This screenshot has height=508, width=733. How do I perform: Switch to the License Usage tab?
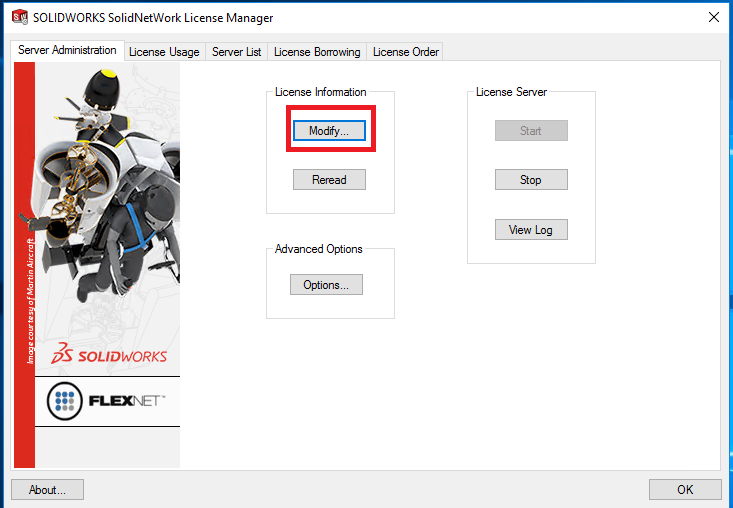164,52
